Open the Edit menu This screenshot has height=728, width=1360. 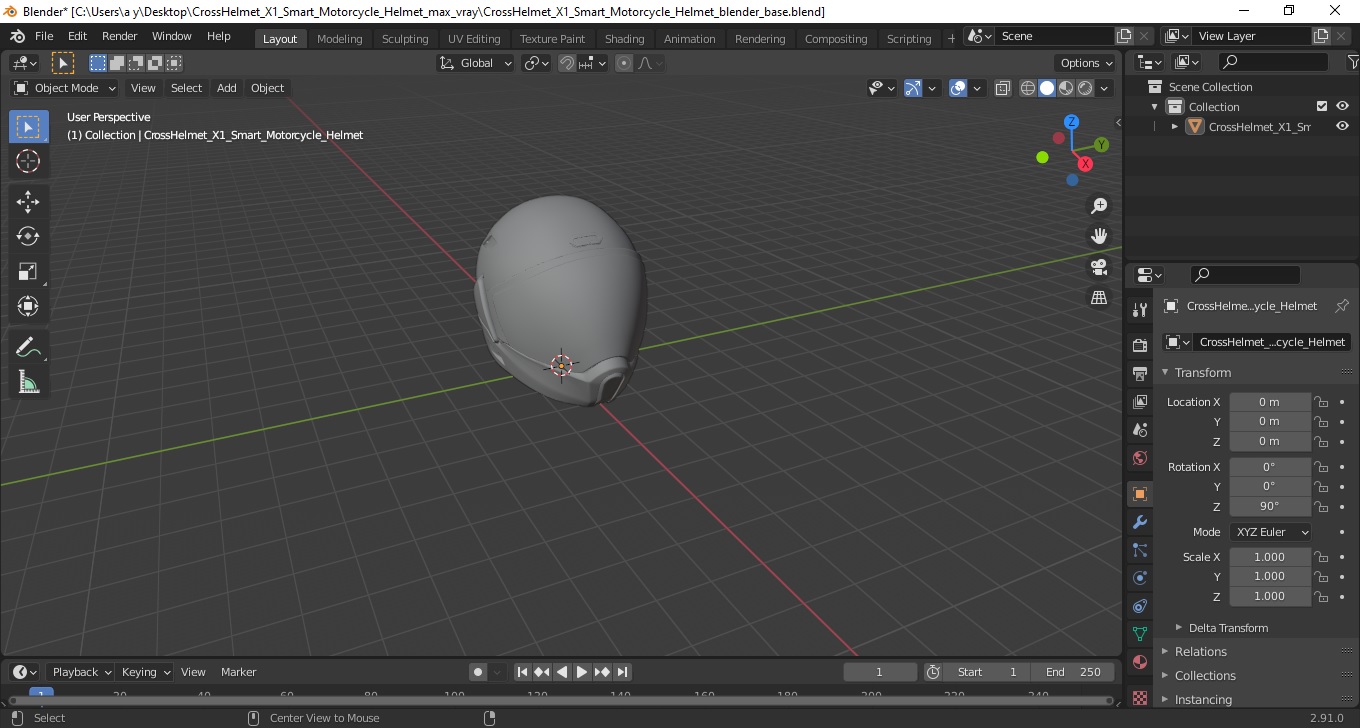pos(78,36)
